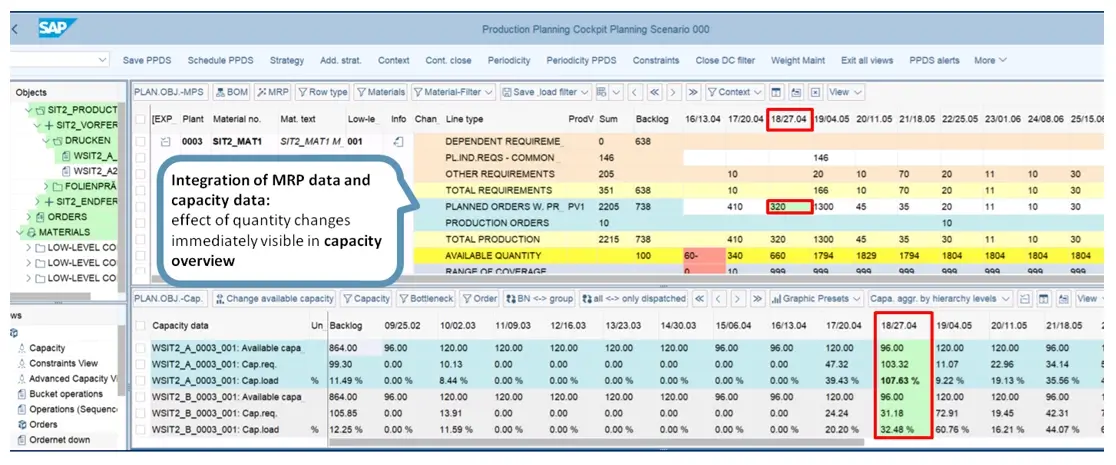
Task: Open the Save load filter dropdown
Action: 546,93
